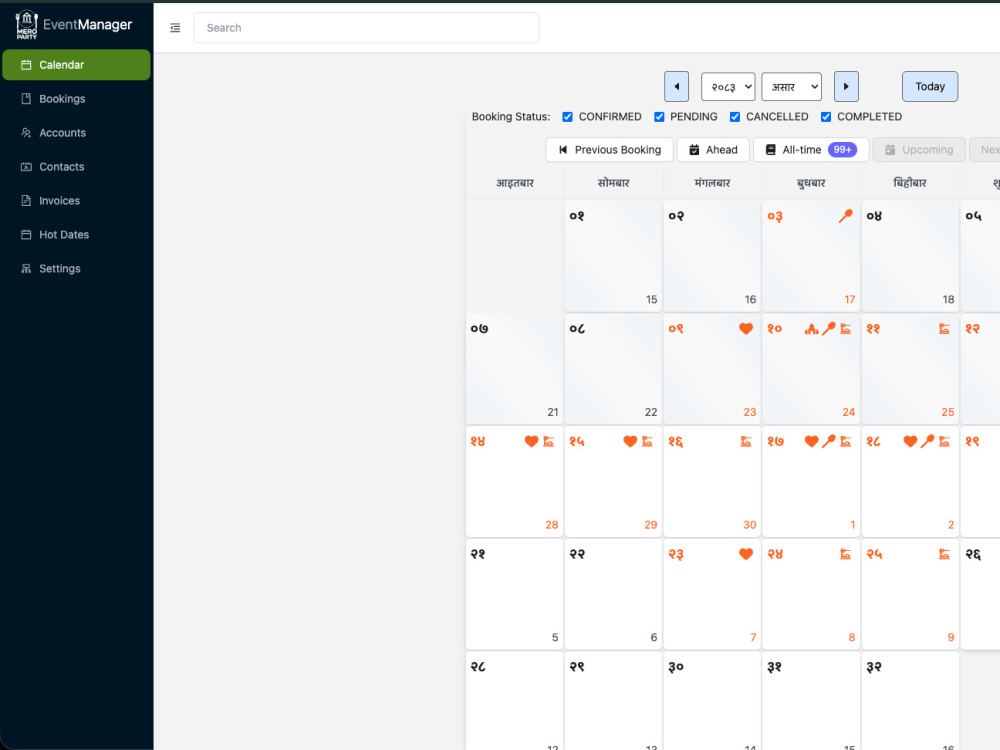Select calendar date ०७ (21)
This screenshot has height=750, width=1000.
(x=515, y=369)
